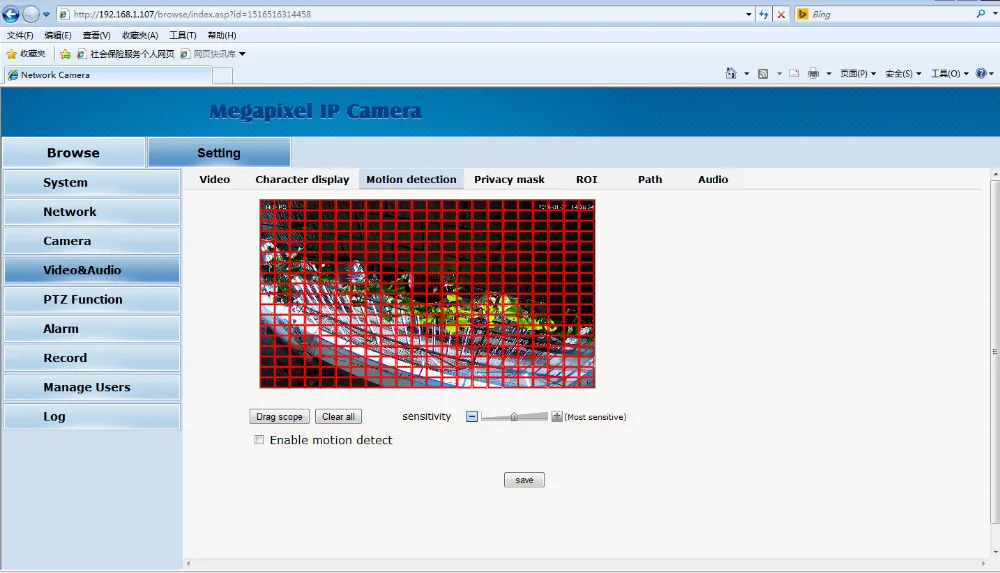Open the Video&Audio sidebar section
Screen dimensions: 1000x573
point(92,270)
